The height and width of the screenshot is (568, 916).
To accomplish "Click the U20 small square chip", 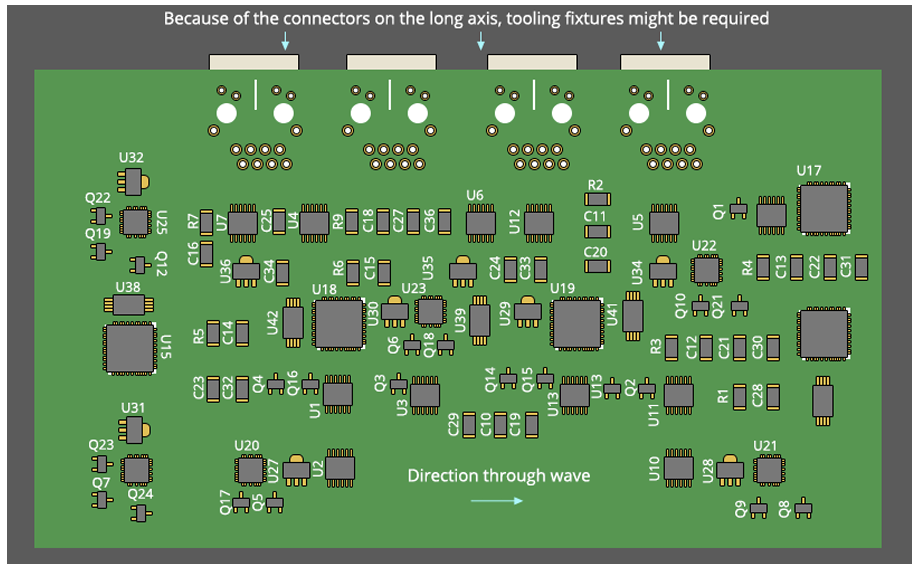I will (x=248, y=468).
